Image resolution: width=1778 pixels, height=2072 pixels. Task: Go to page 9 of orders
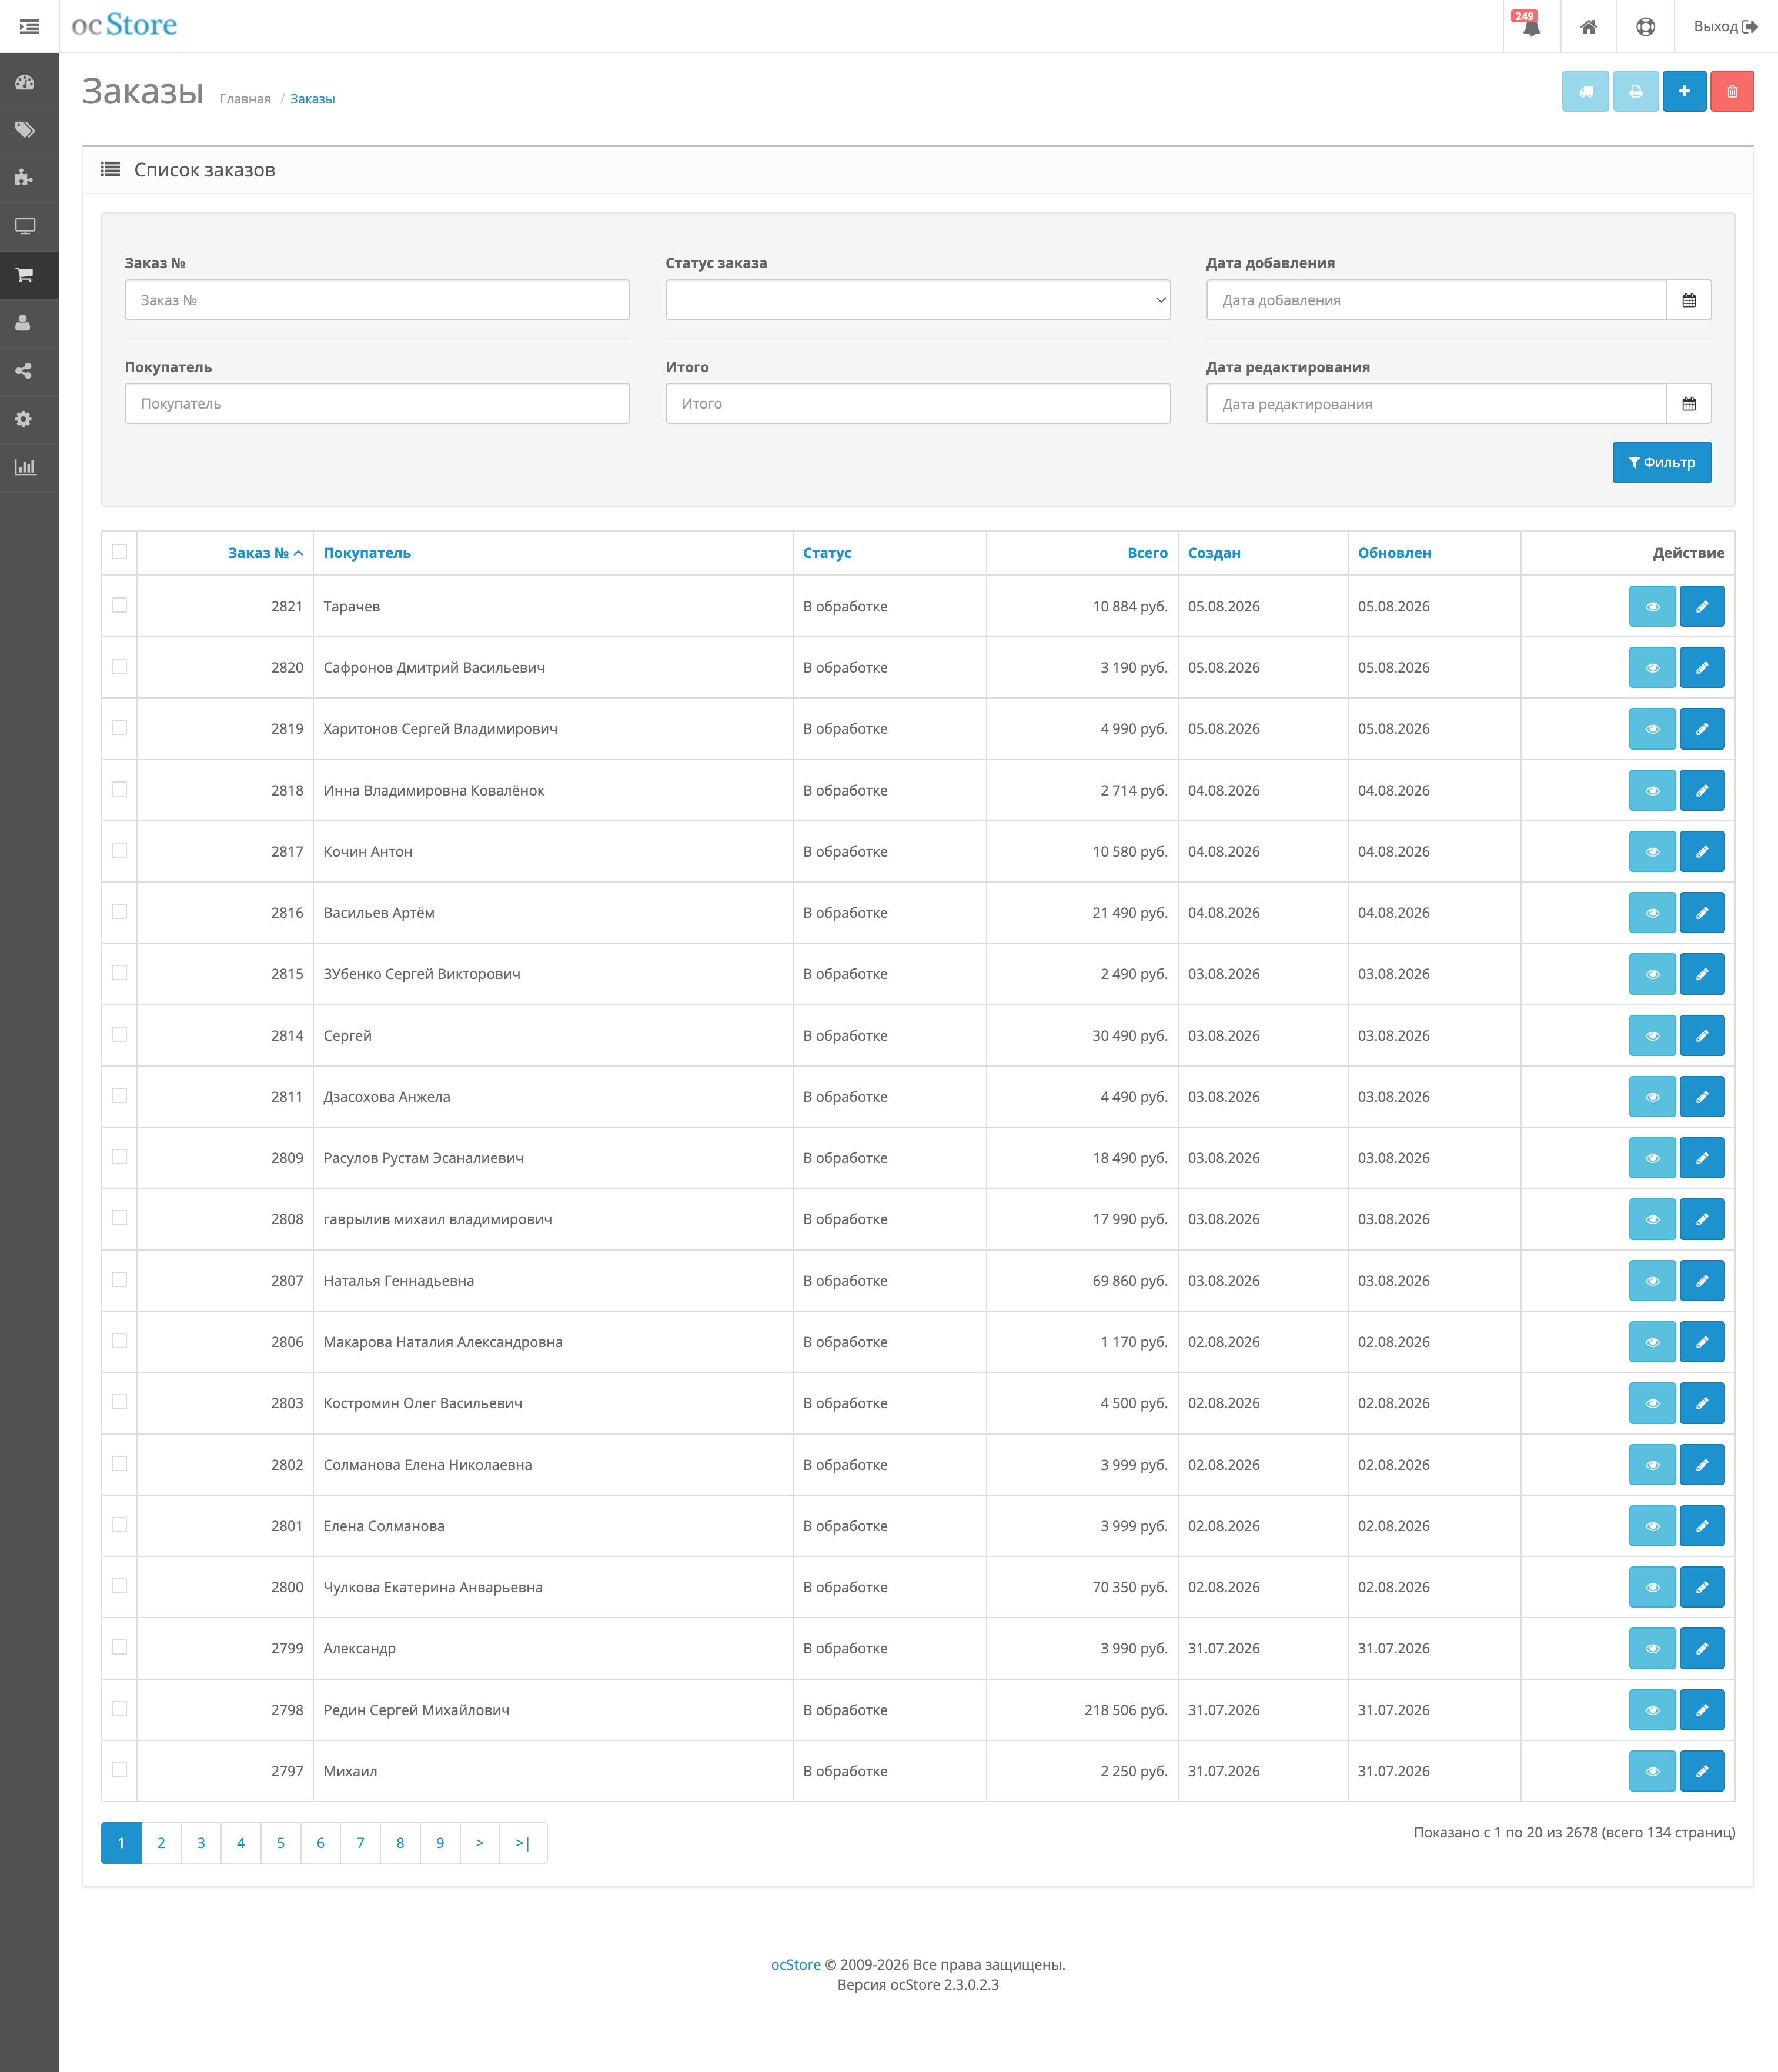click(x=440, y=1843)
